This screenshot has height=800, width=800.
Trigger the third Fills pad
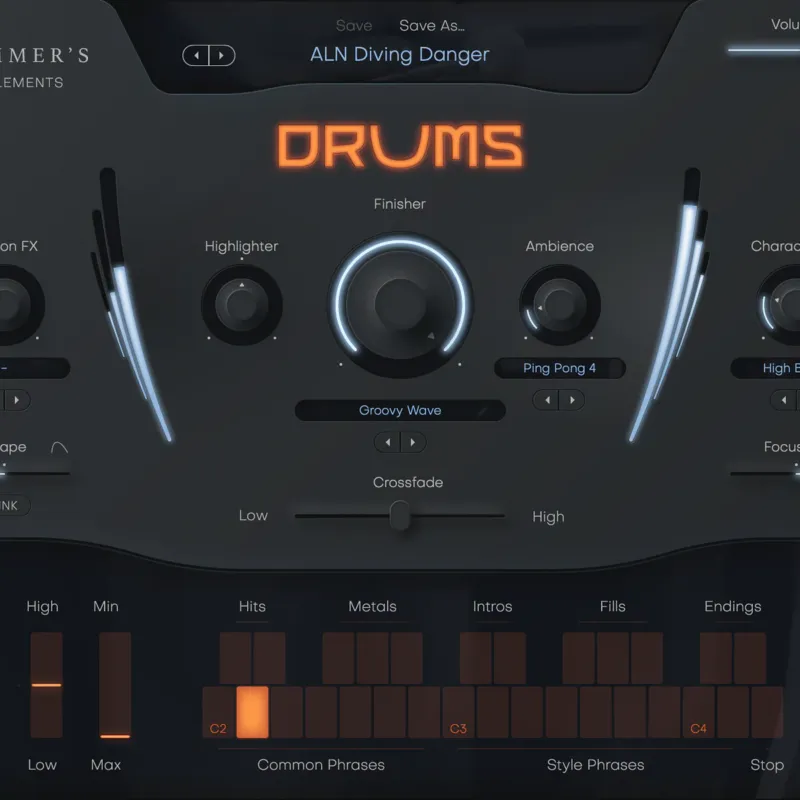tap(647, 658)
